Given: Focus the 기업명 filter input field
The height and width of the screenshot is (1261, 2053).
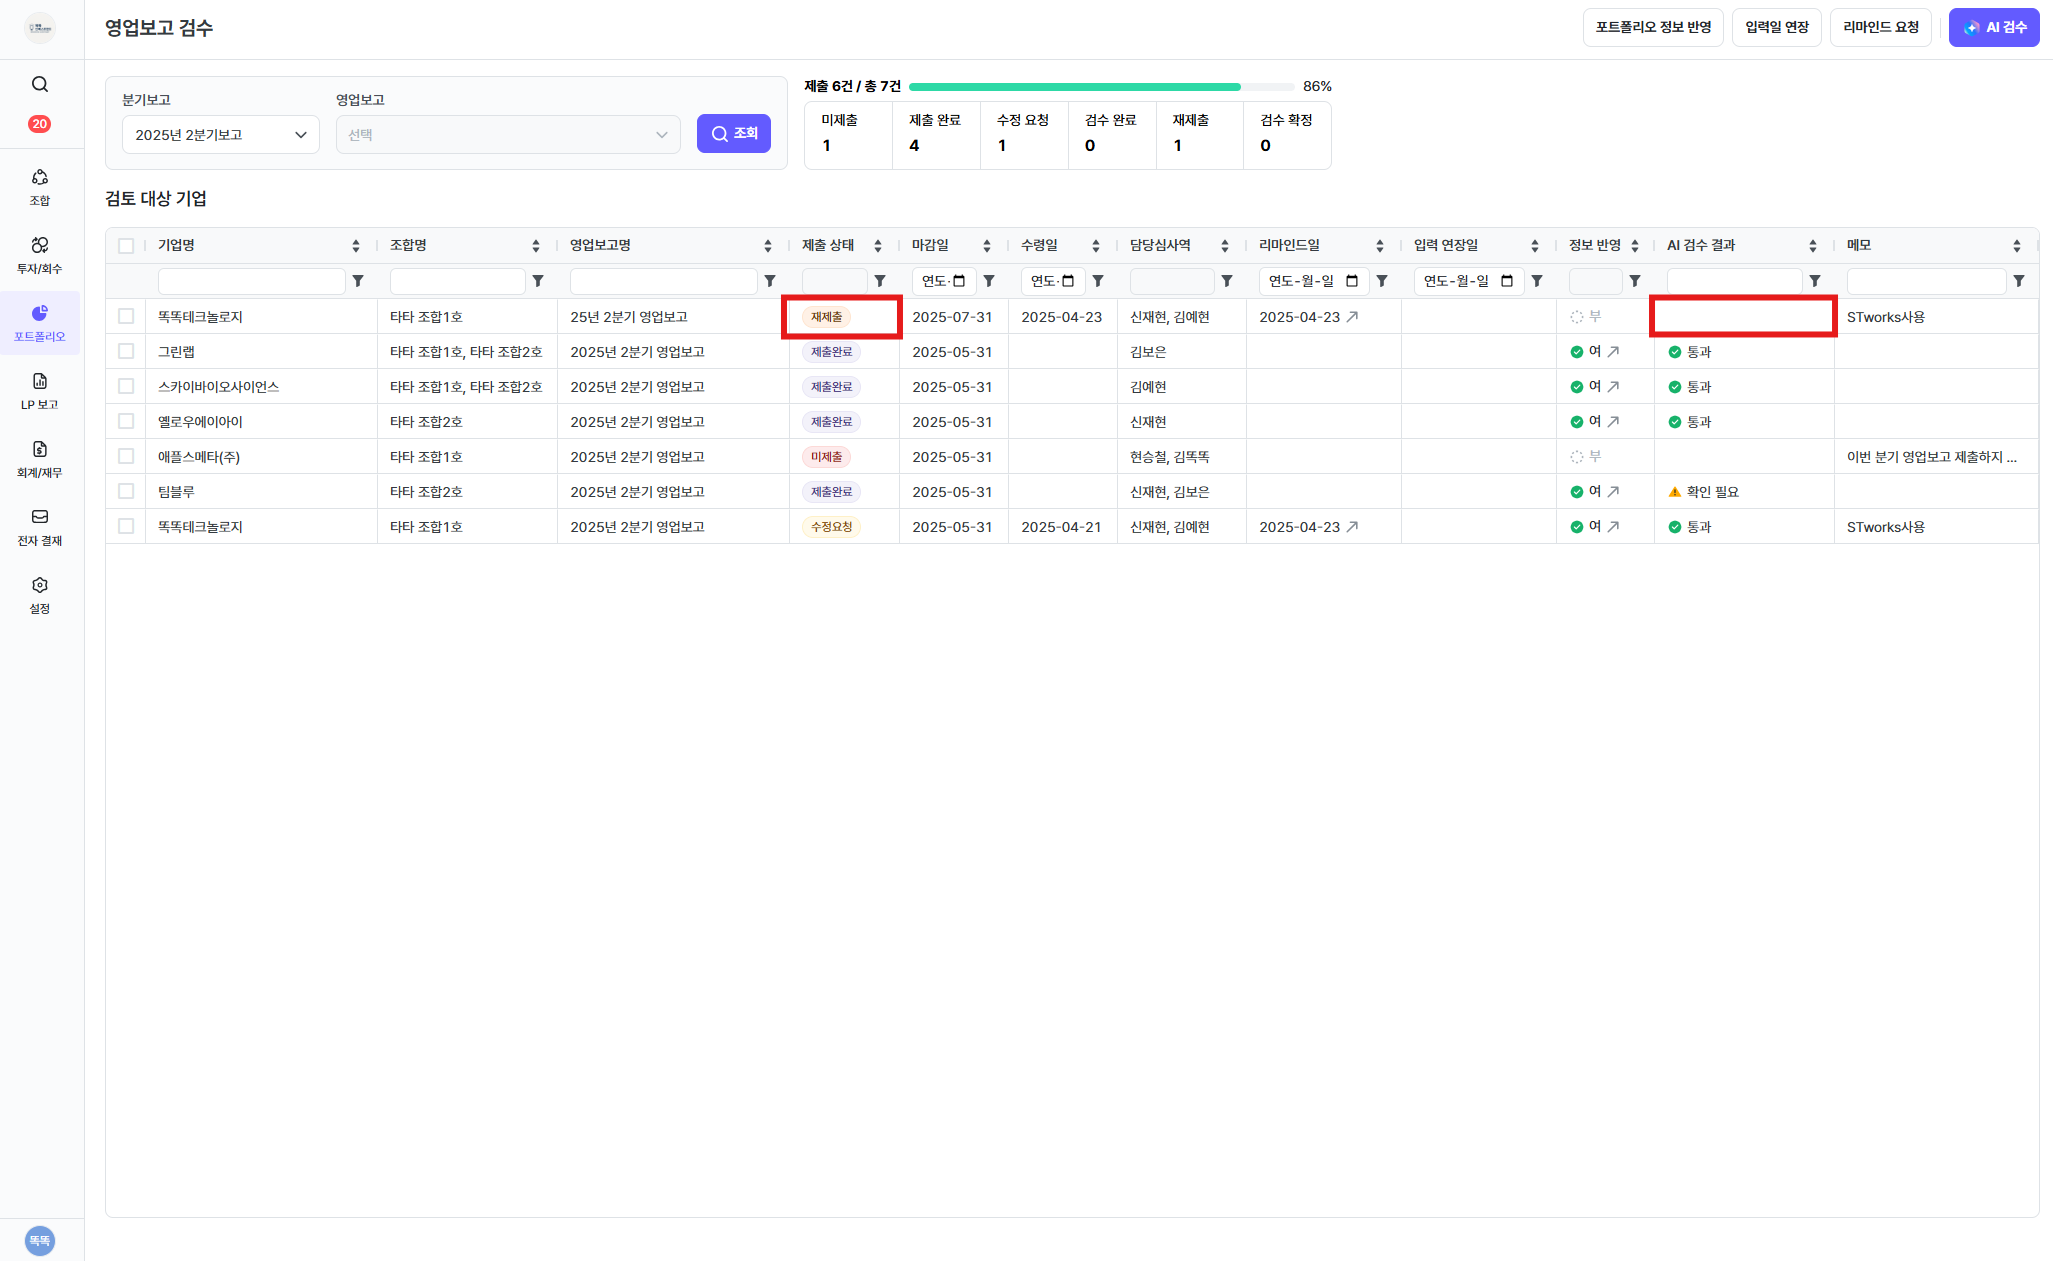Looking at the screenshot, I should [x=251, y=281].
